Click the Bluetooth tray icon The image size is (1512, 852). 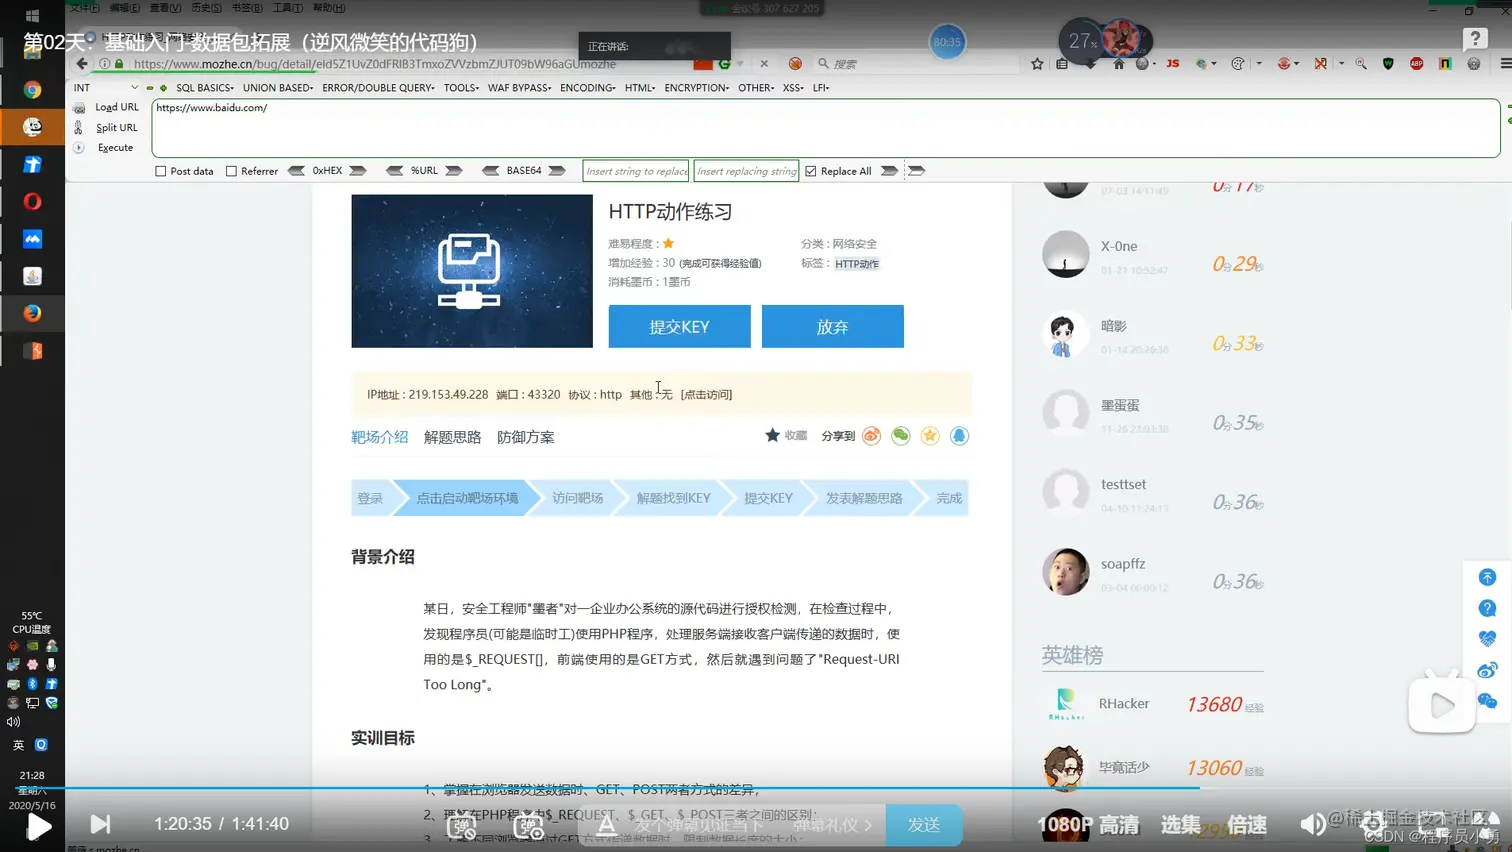(x=32, y=684)
